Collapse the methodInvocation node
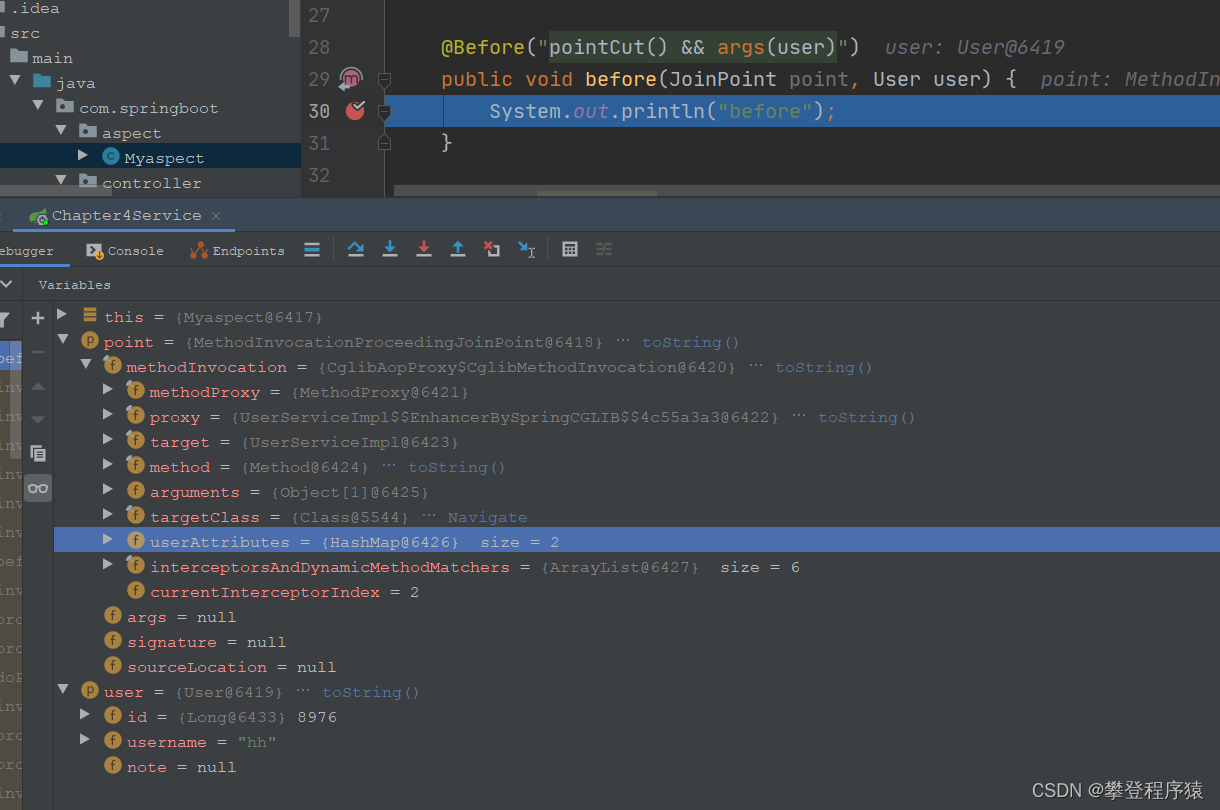1220x810 pixels. pos(85,366)
